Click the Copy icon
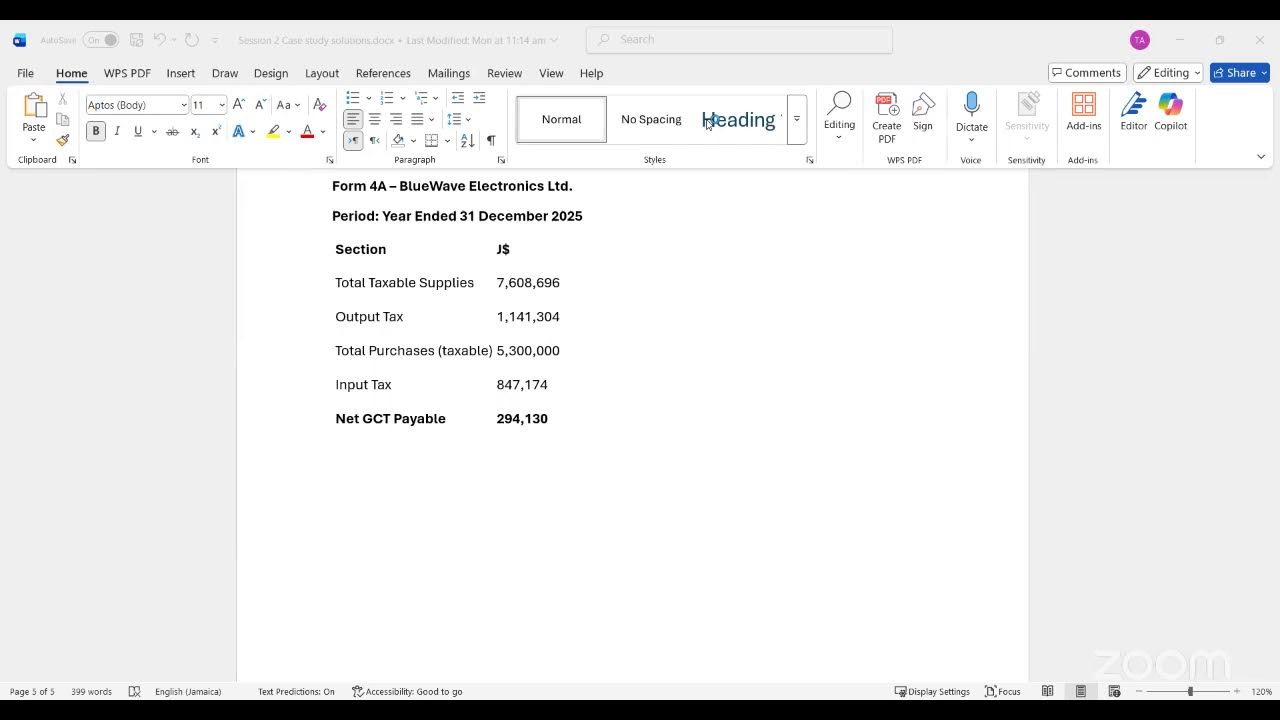Screen dimensions: 1280x720 click(x=62, y=120)
